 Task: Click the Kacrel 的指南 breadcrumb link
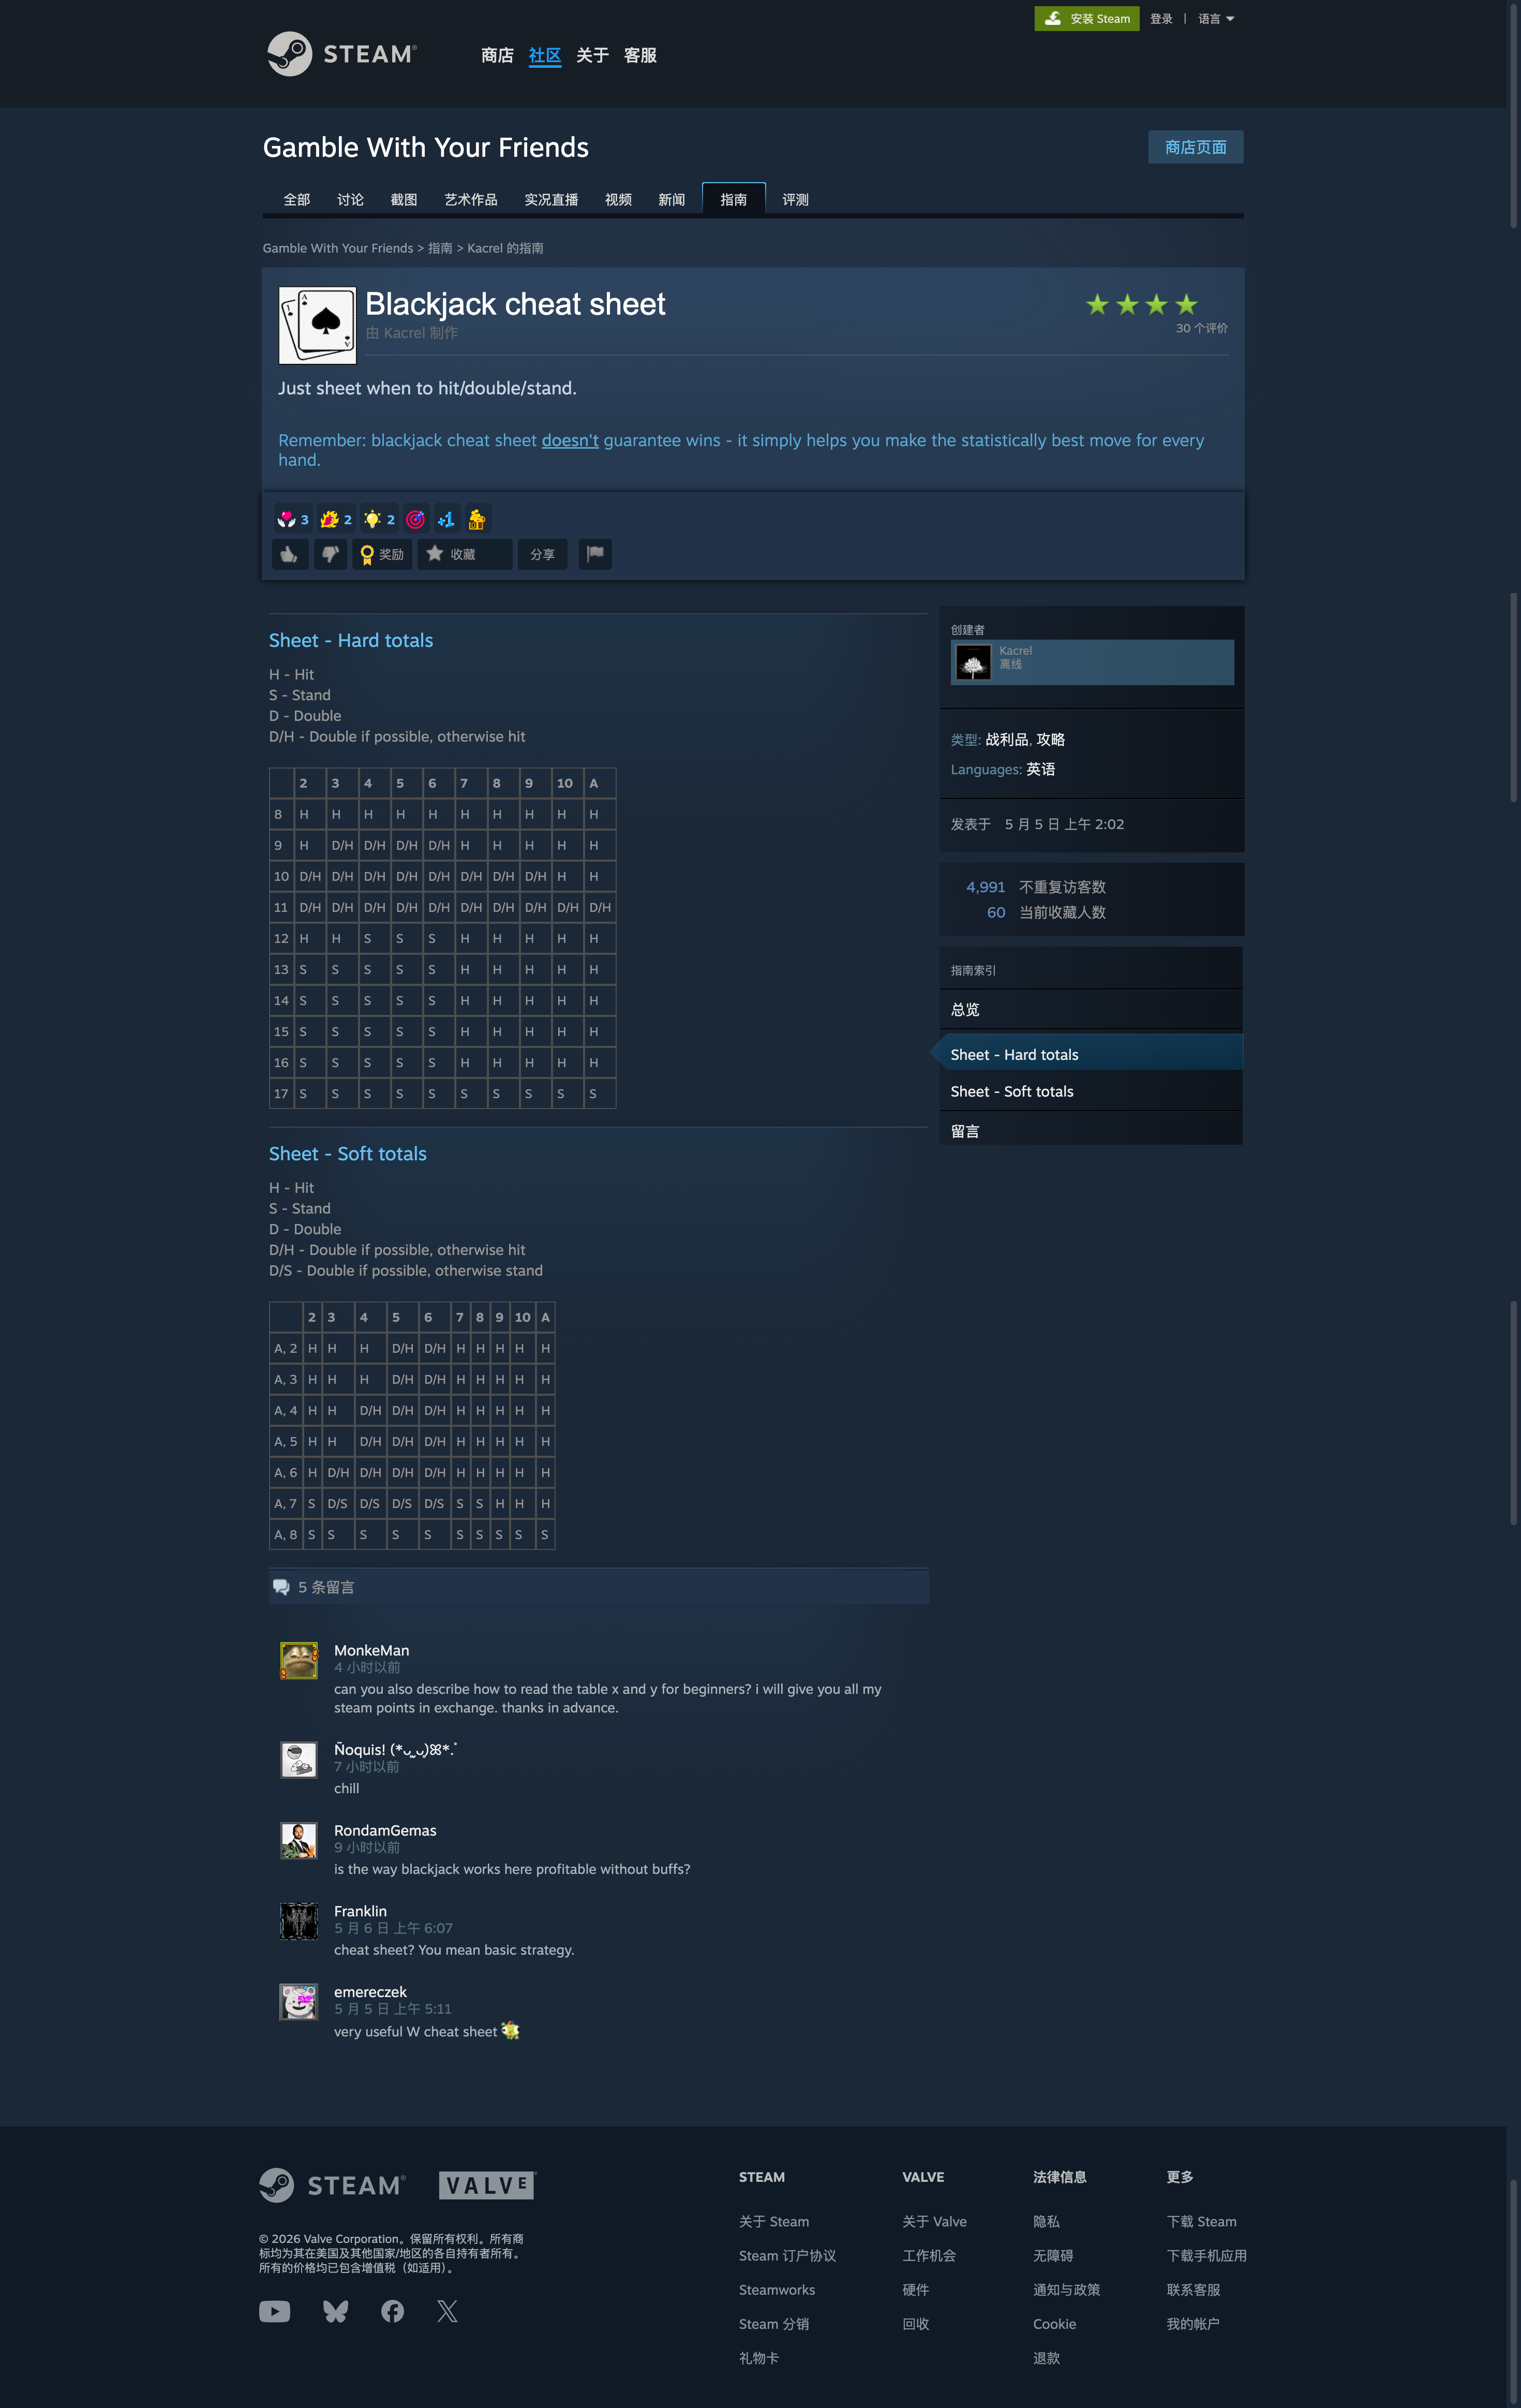pyautogui.click(x=505, y=248)
